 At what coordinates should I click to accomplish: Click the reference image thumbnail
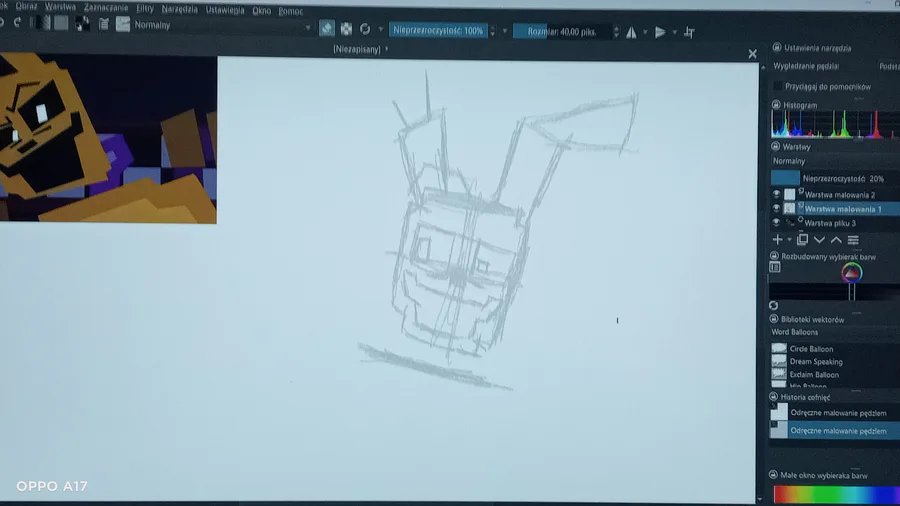point(108,138)
